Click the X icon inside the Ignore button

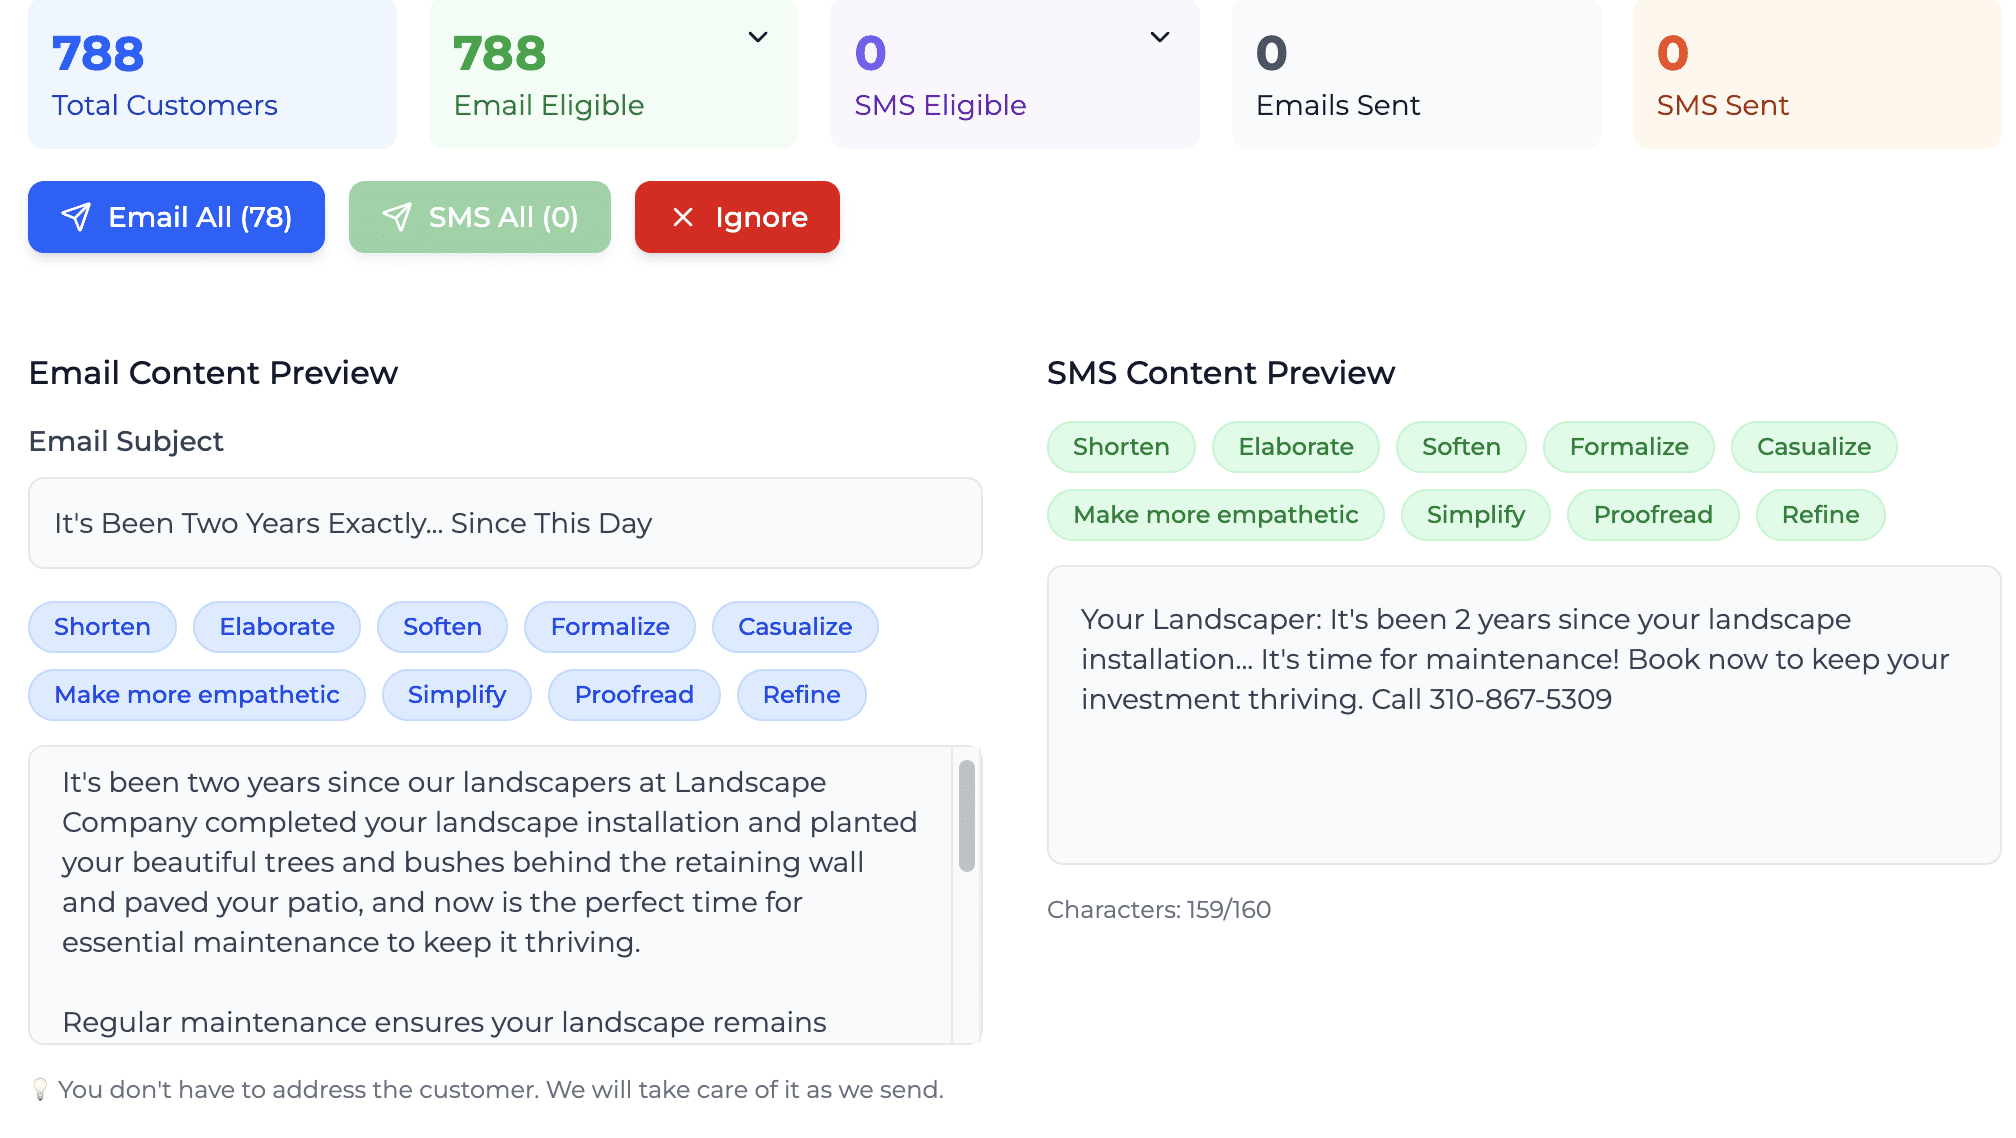[684, 216]
